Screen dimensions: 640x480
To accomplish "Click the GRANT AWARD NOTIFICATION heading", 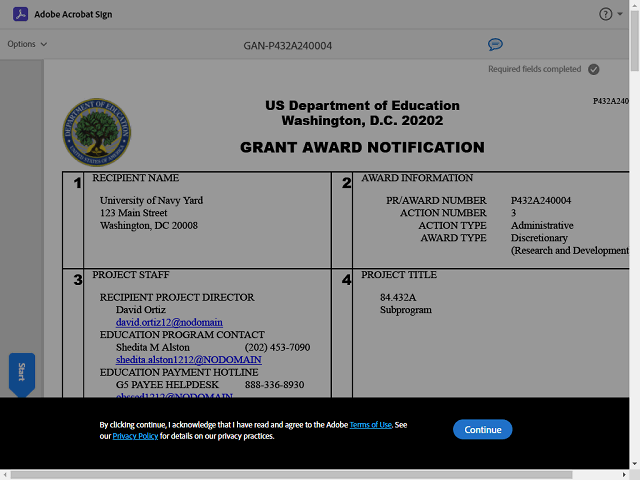I will (x=362, y=147).
